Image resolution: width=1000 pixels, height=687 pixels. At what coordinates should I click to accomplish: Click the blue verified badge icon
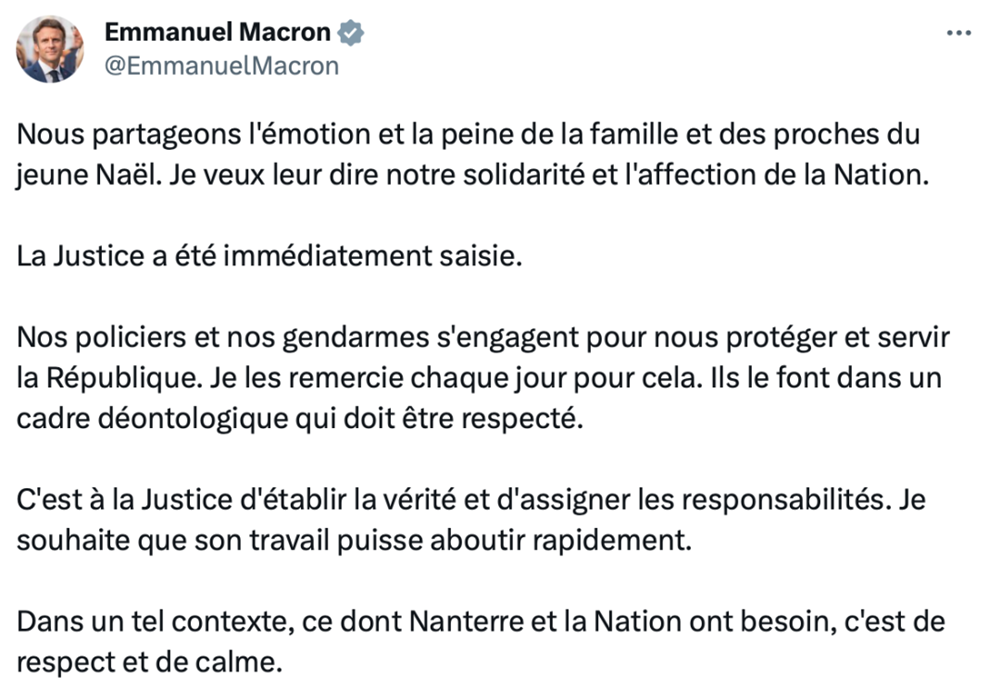click(351, 33)
